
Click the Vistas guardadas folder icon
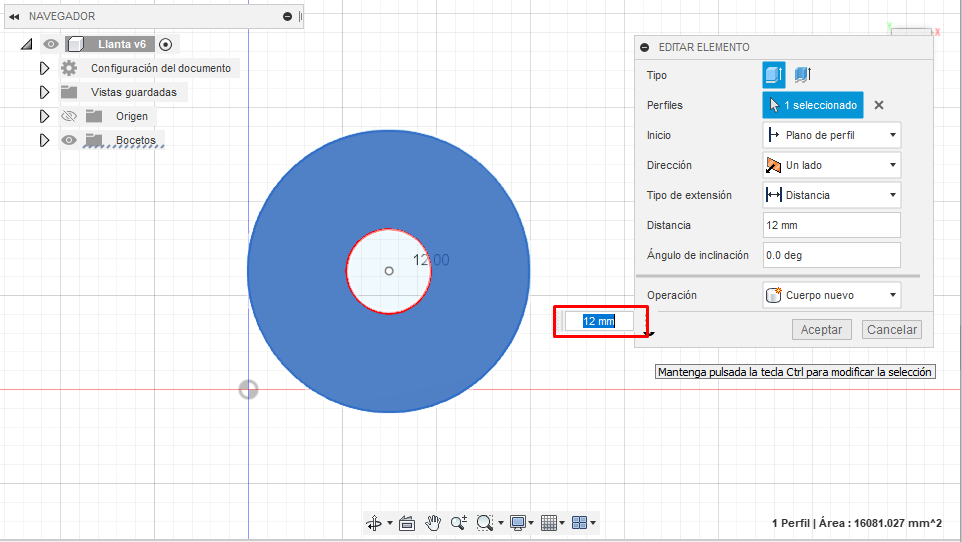(x=69, y=92)
